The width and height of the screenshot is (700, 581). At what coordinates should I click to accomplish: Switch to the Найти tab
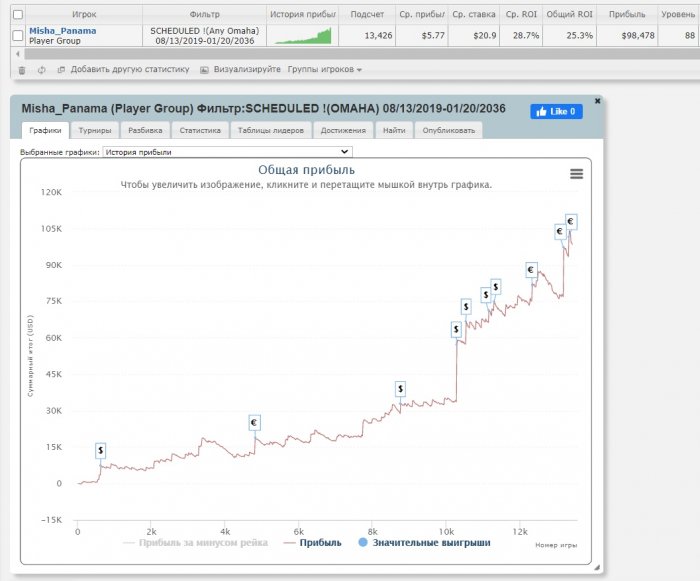click(x=394, y=130)
